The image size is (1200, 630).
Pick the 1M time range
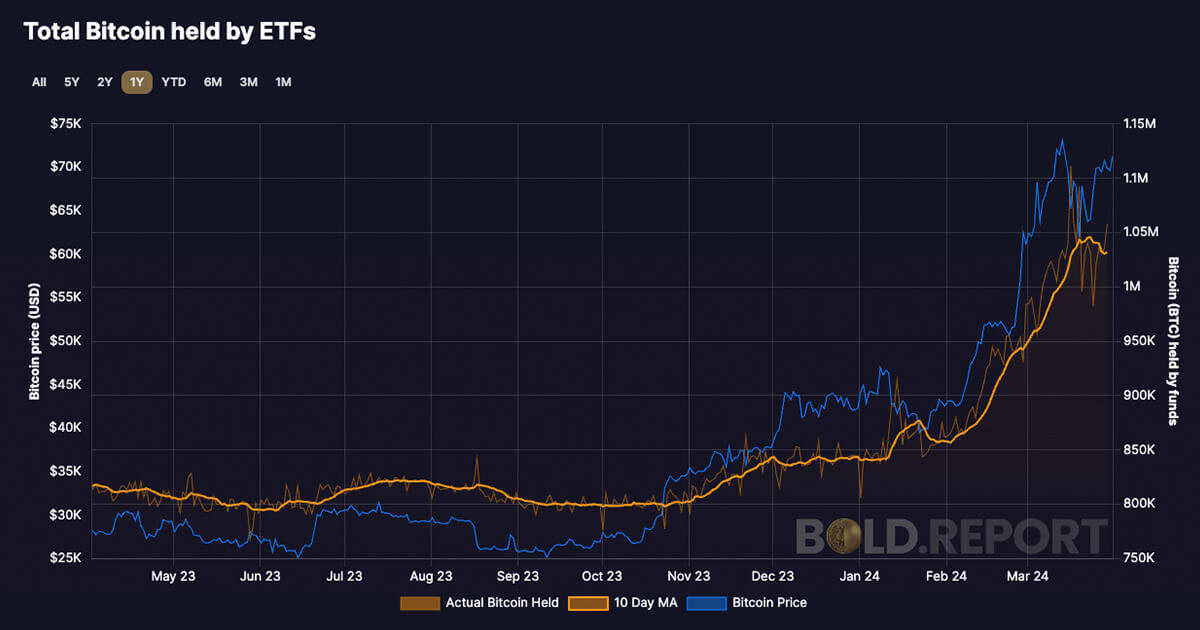[283, 82]
